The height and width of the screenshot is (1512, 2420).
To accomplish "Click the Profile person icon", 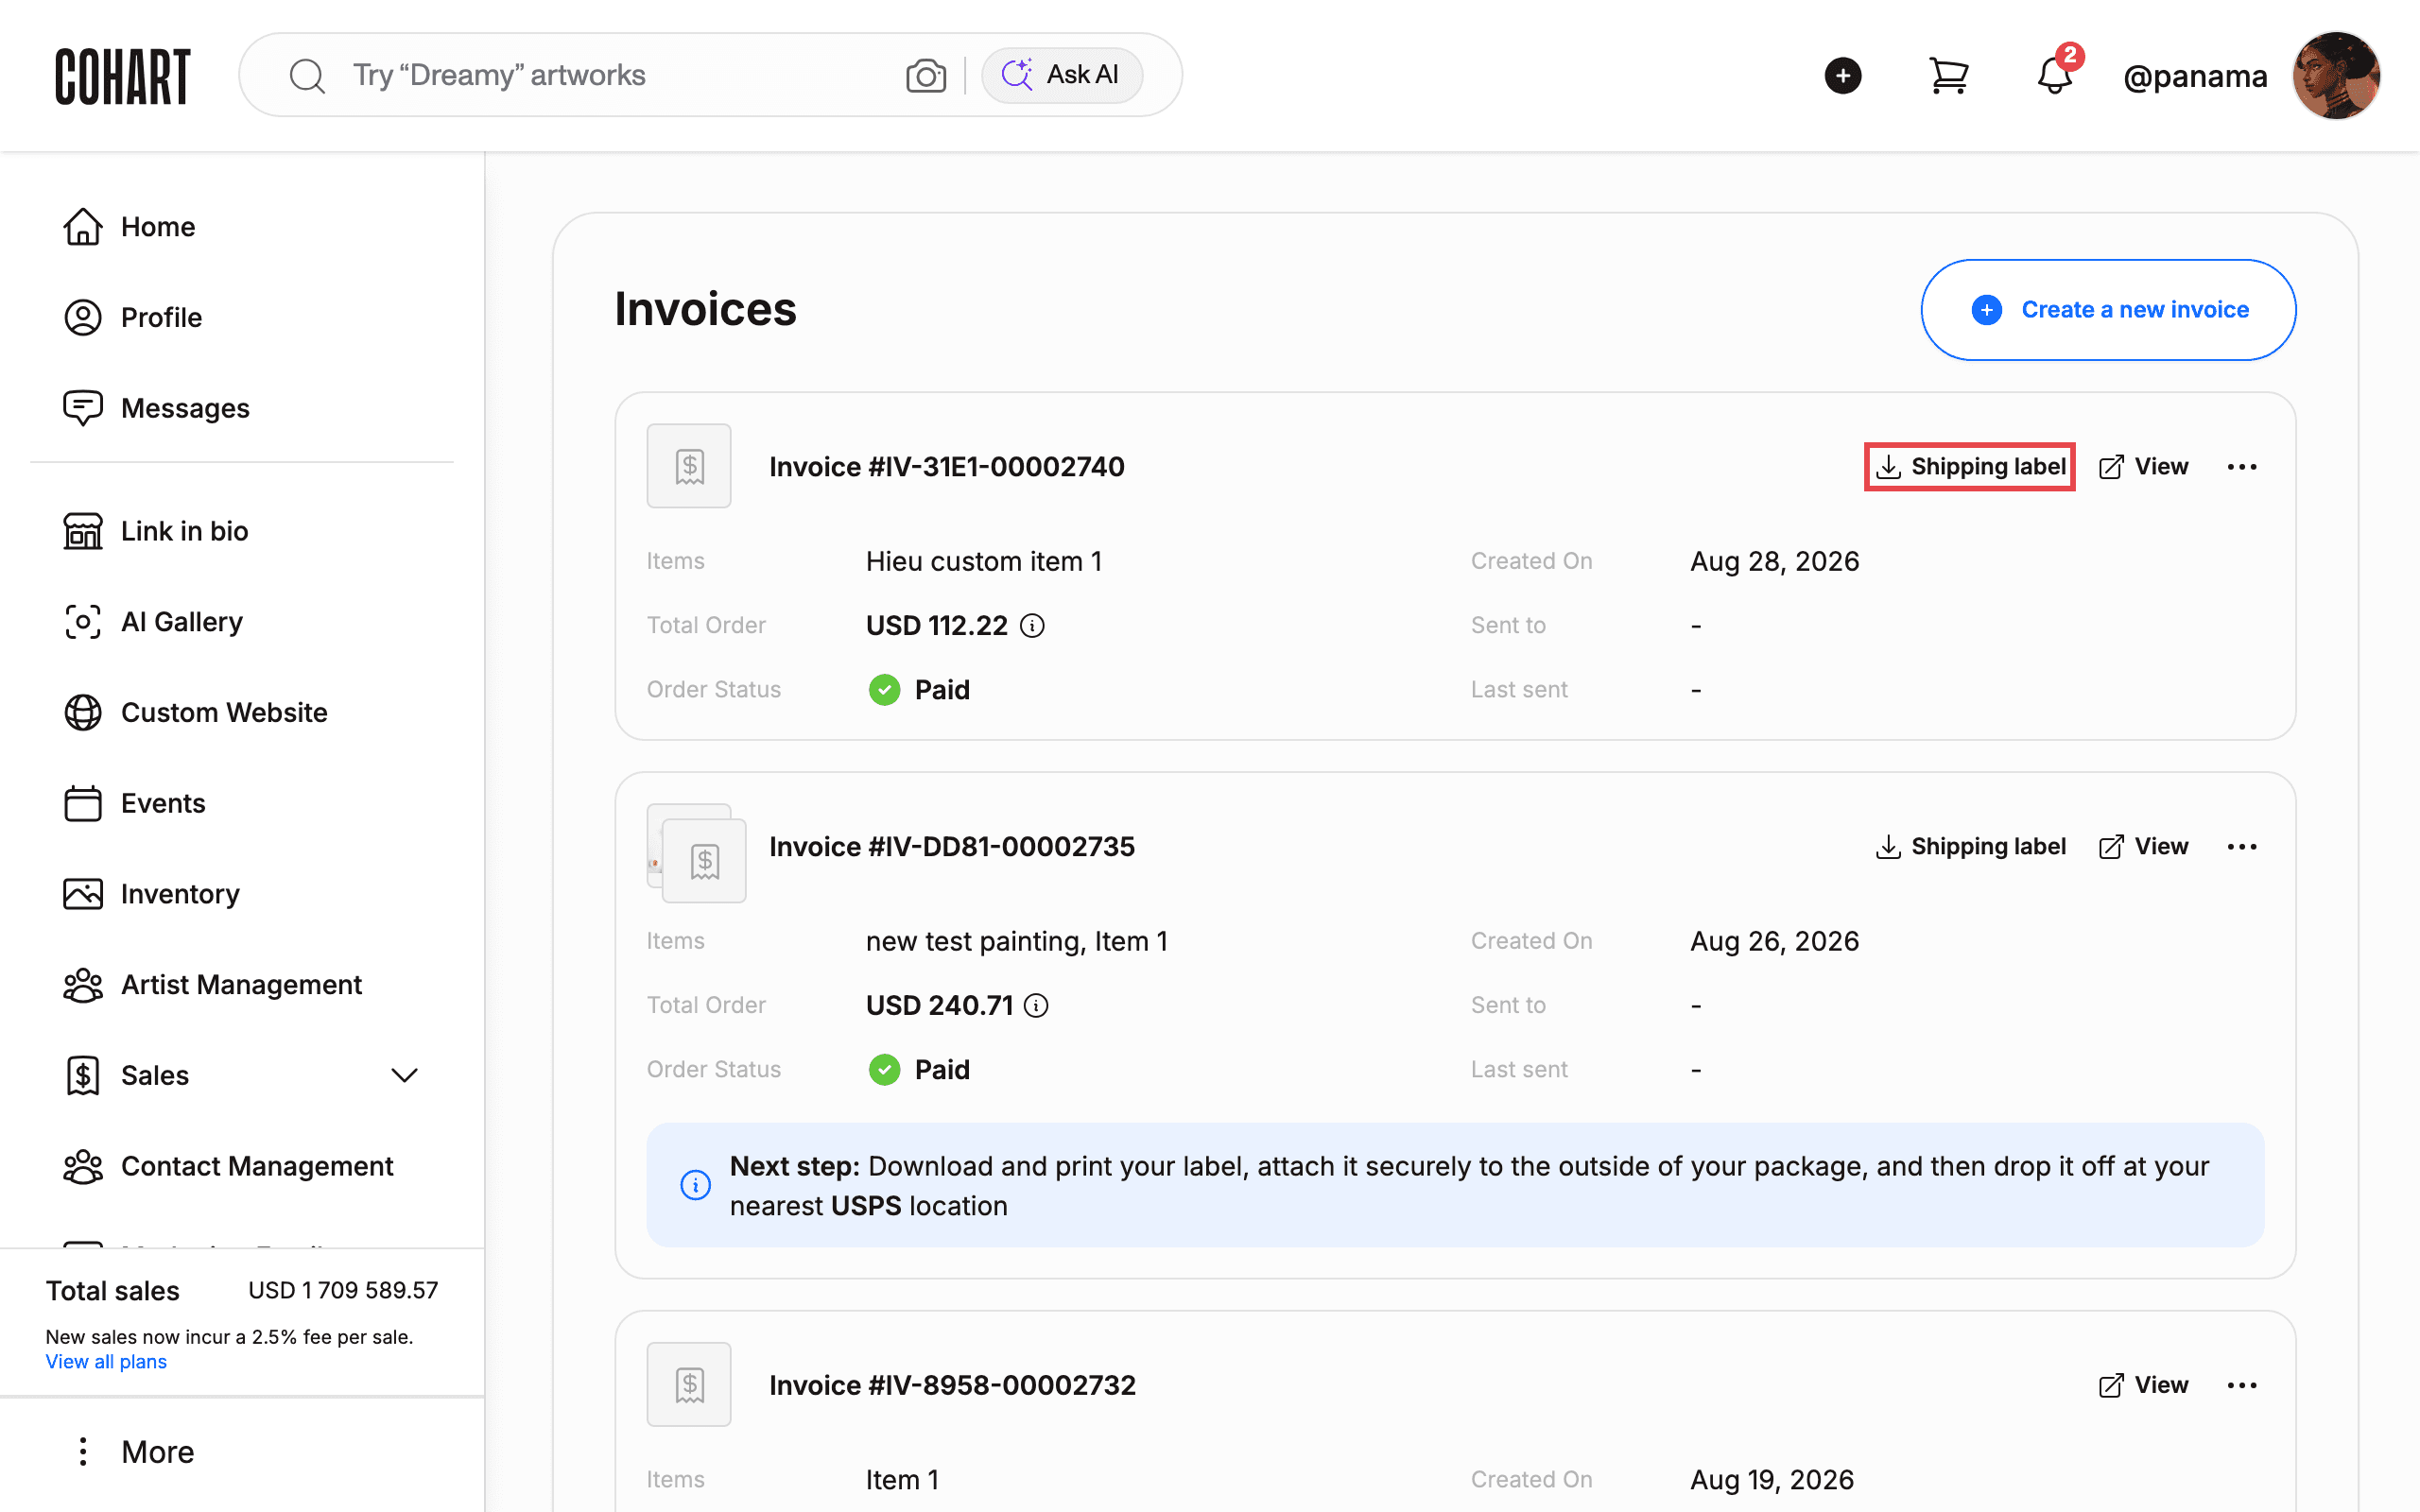I will click(x=83, y=317).
